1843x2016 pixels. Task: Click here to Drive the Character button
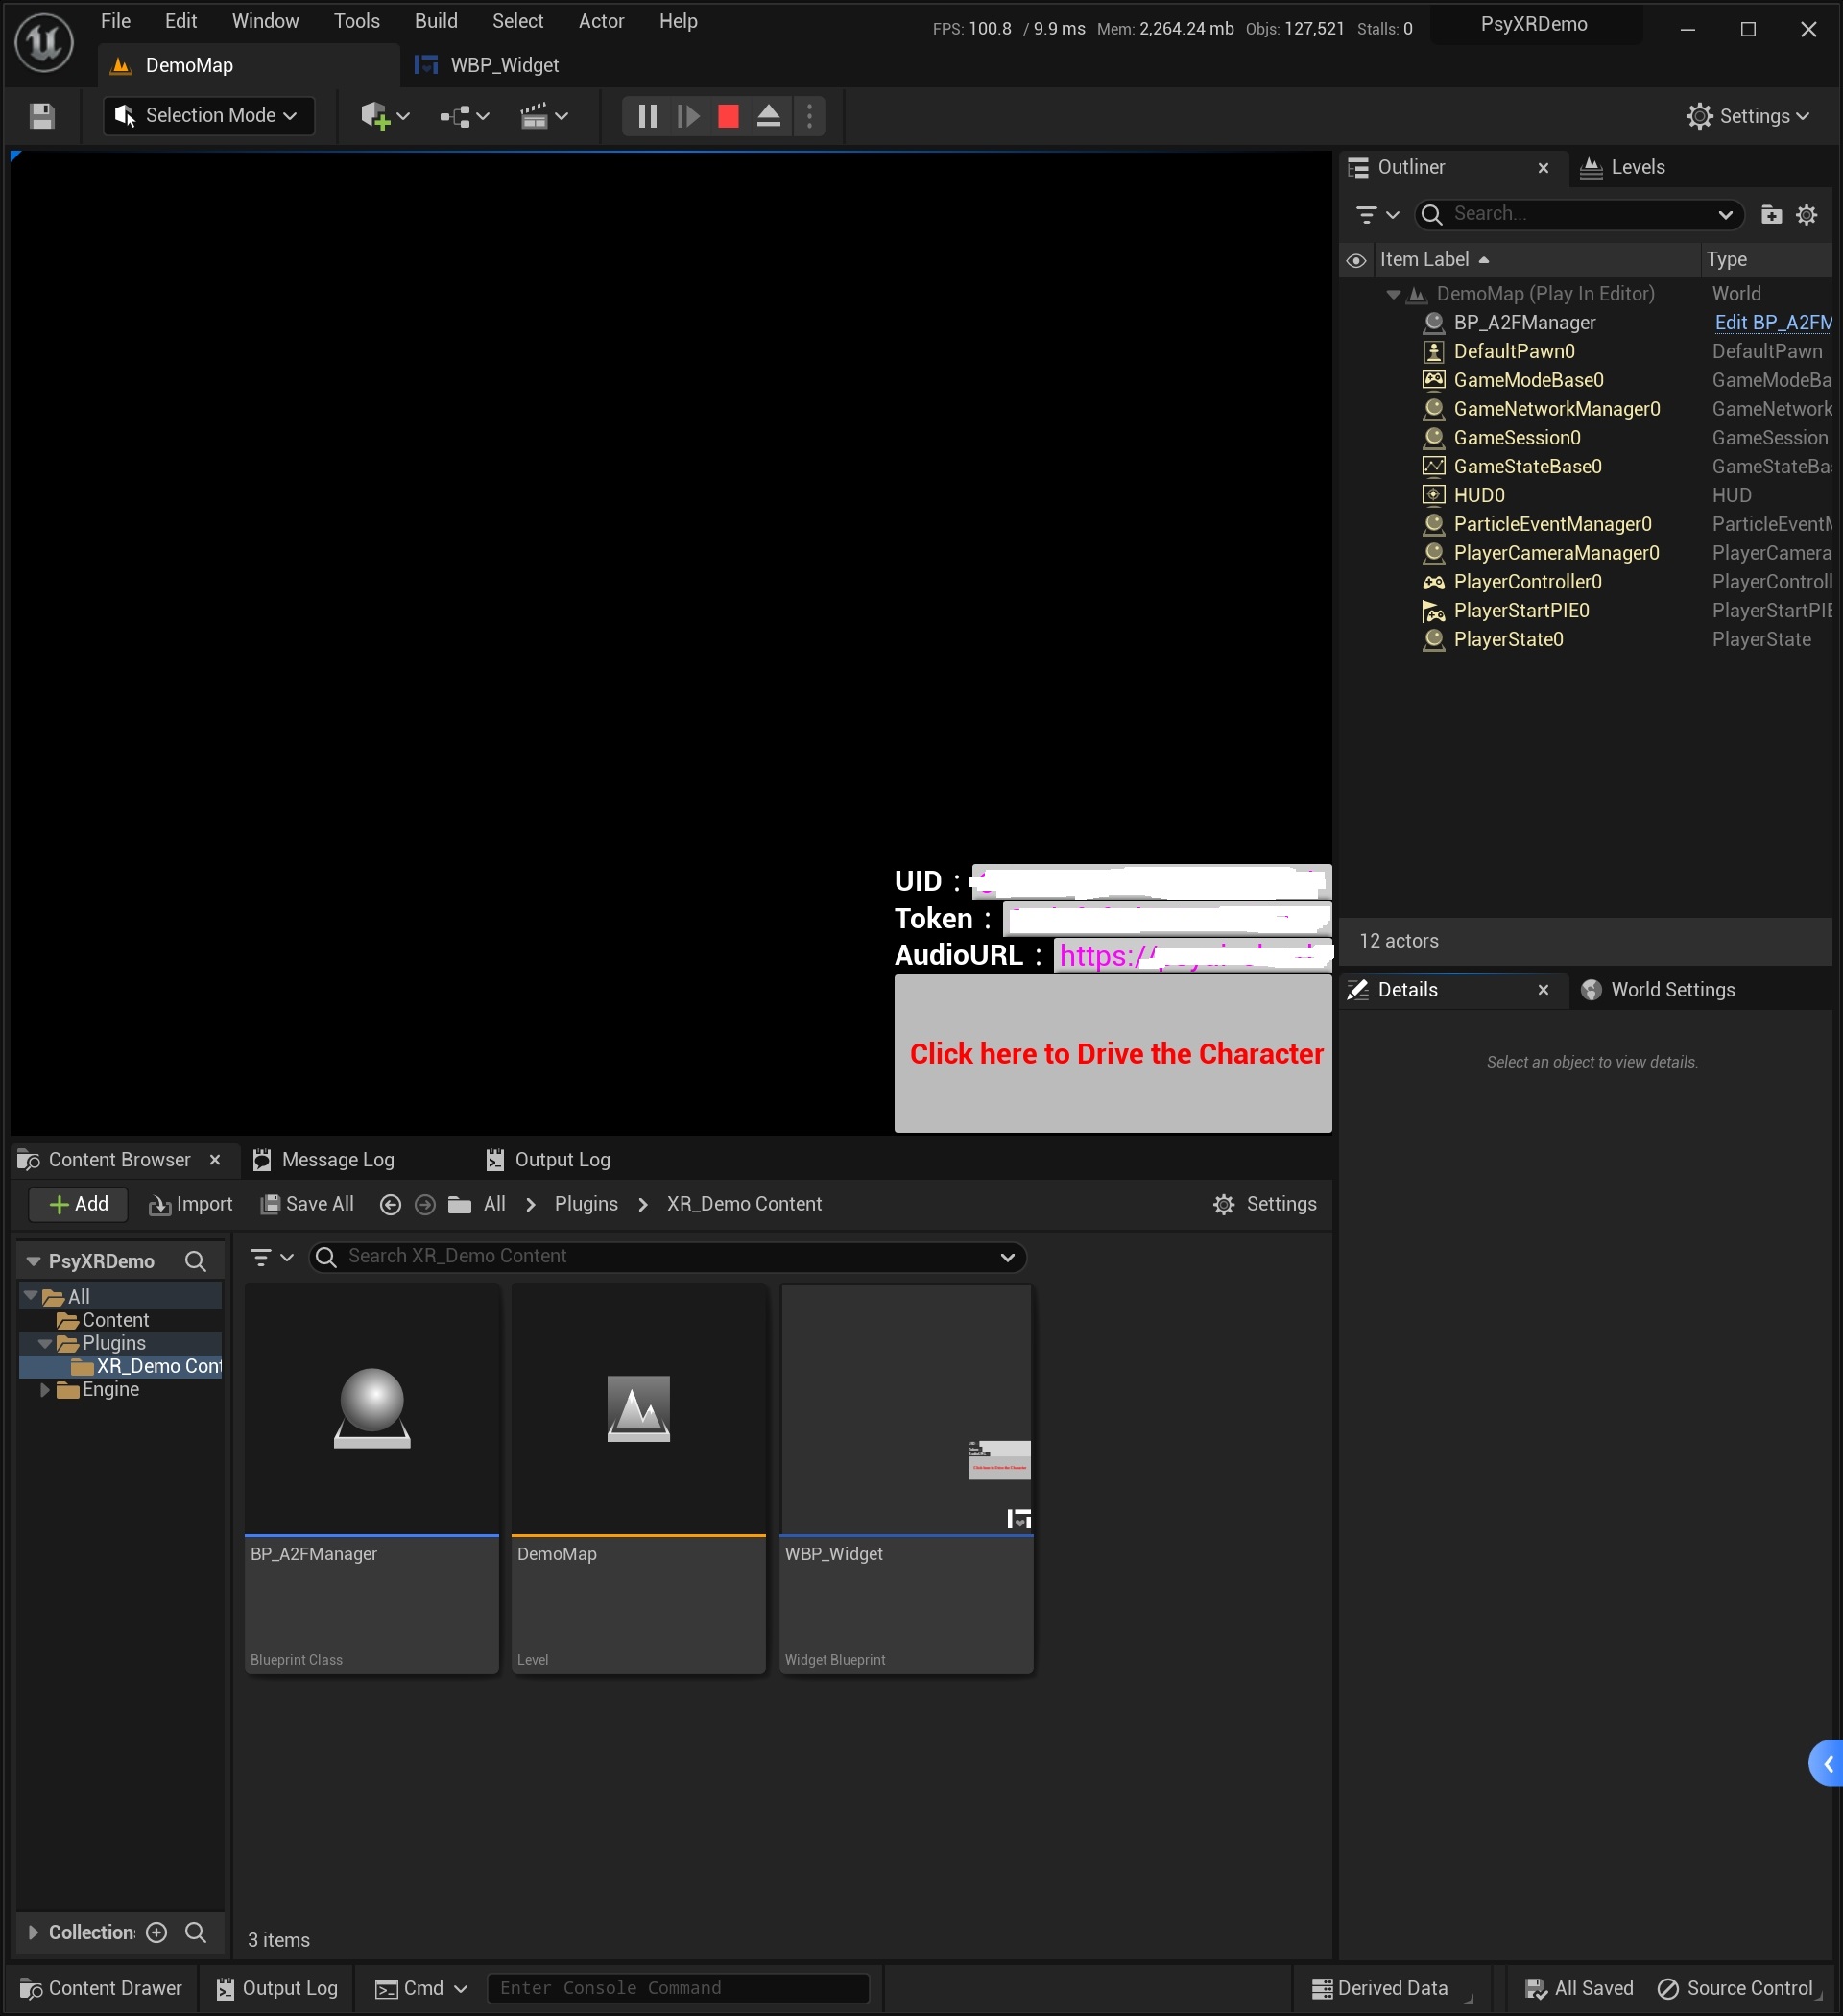tap(1112, 1054)
